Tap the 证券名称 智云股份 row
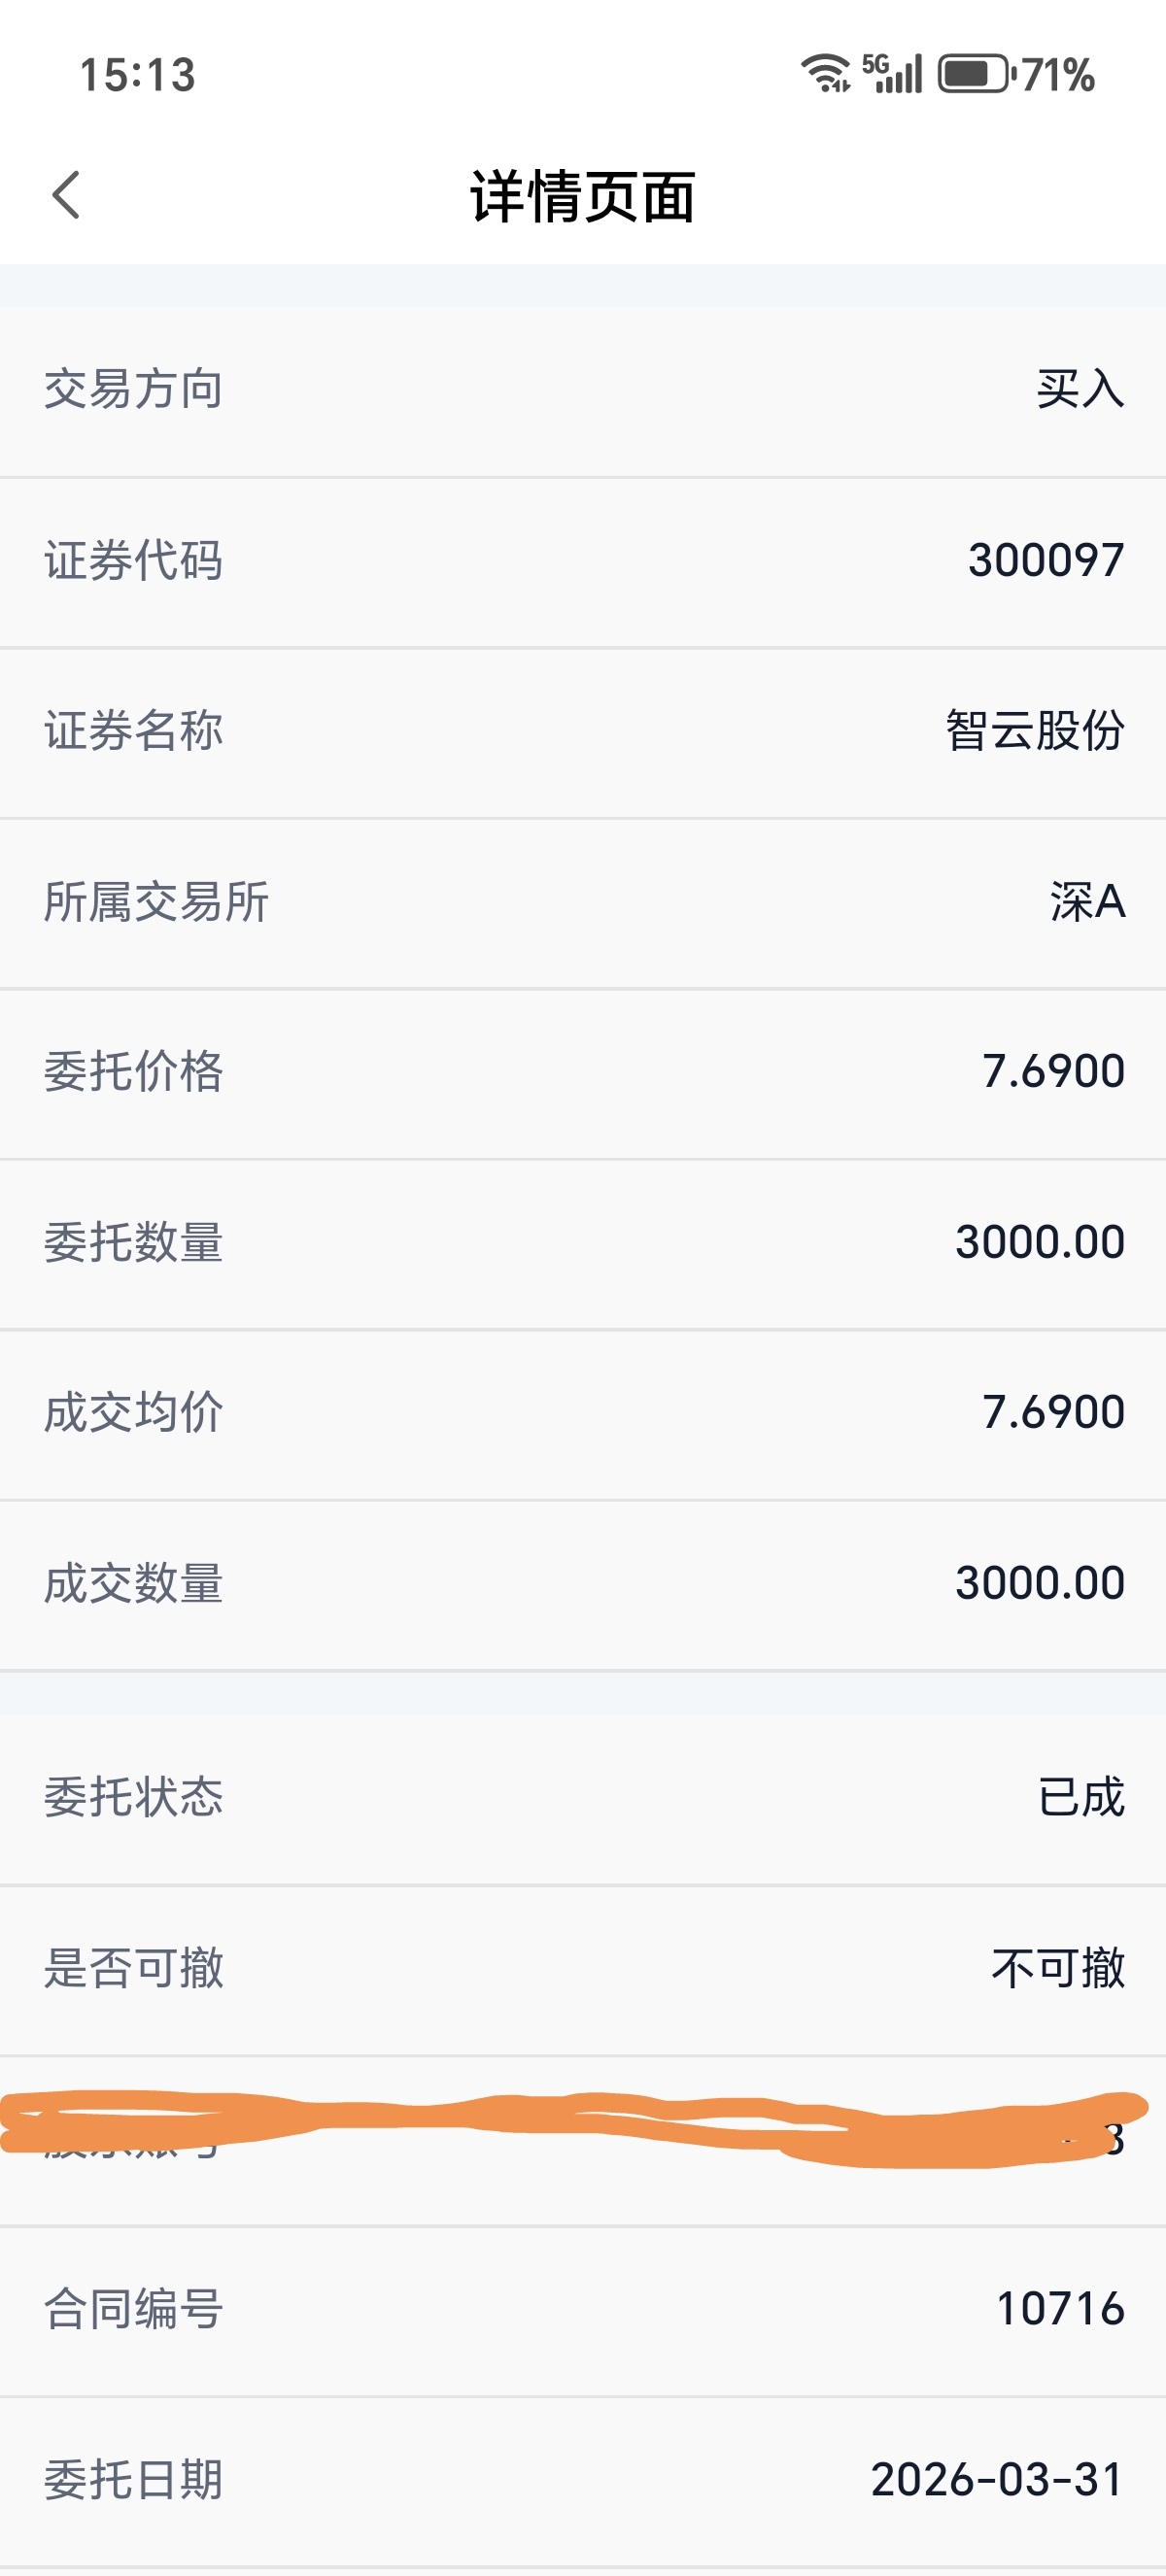1166x2576 pixels. (583, 732)
